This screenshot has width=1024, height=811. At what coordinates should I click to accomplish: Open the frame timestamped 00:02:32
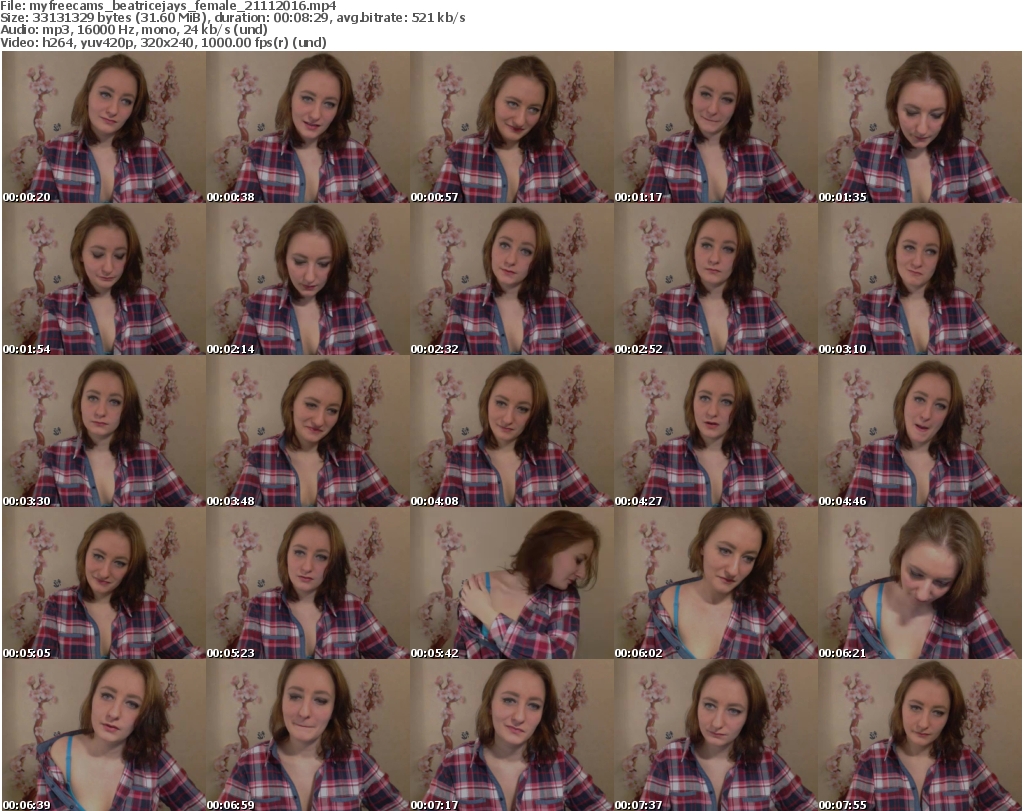click(512, 279)
